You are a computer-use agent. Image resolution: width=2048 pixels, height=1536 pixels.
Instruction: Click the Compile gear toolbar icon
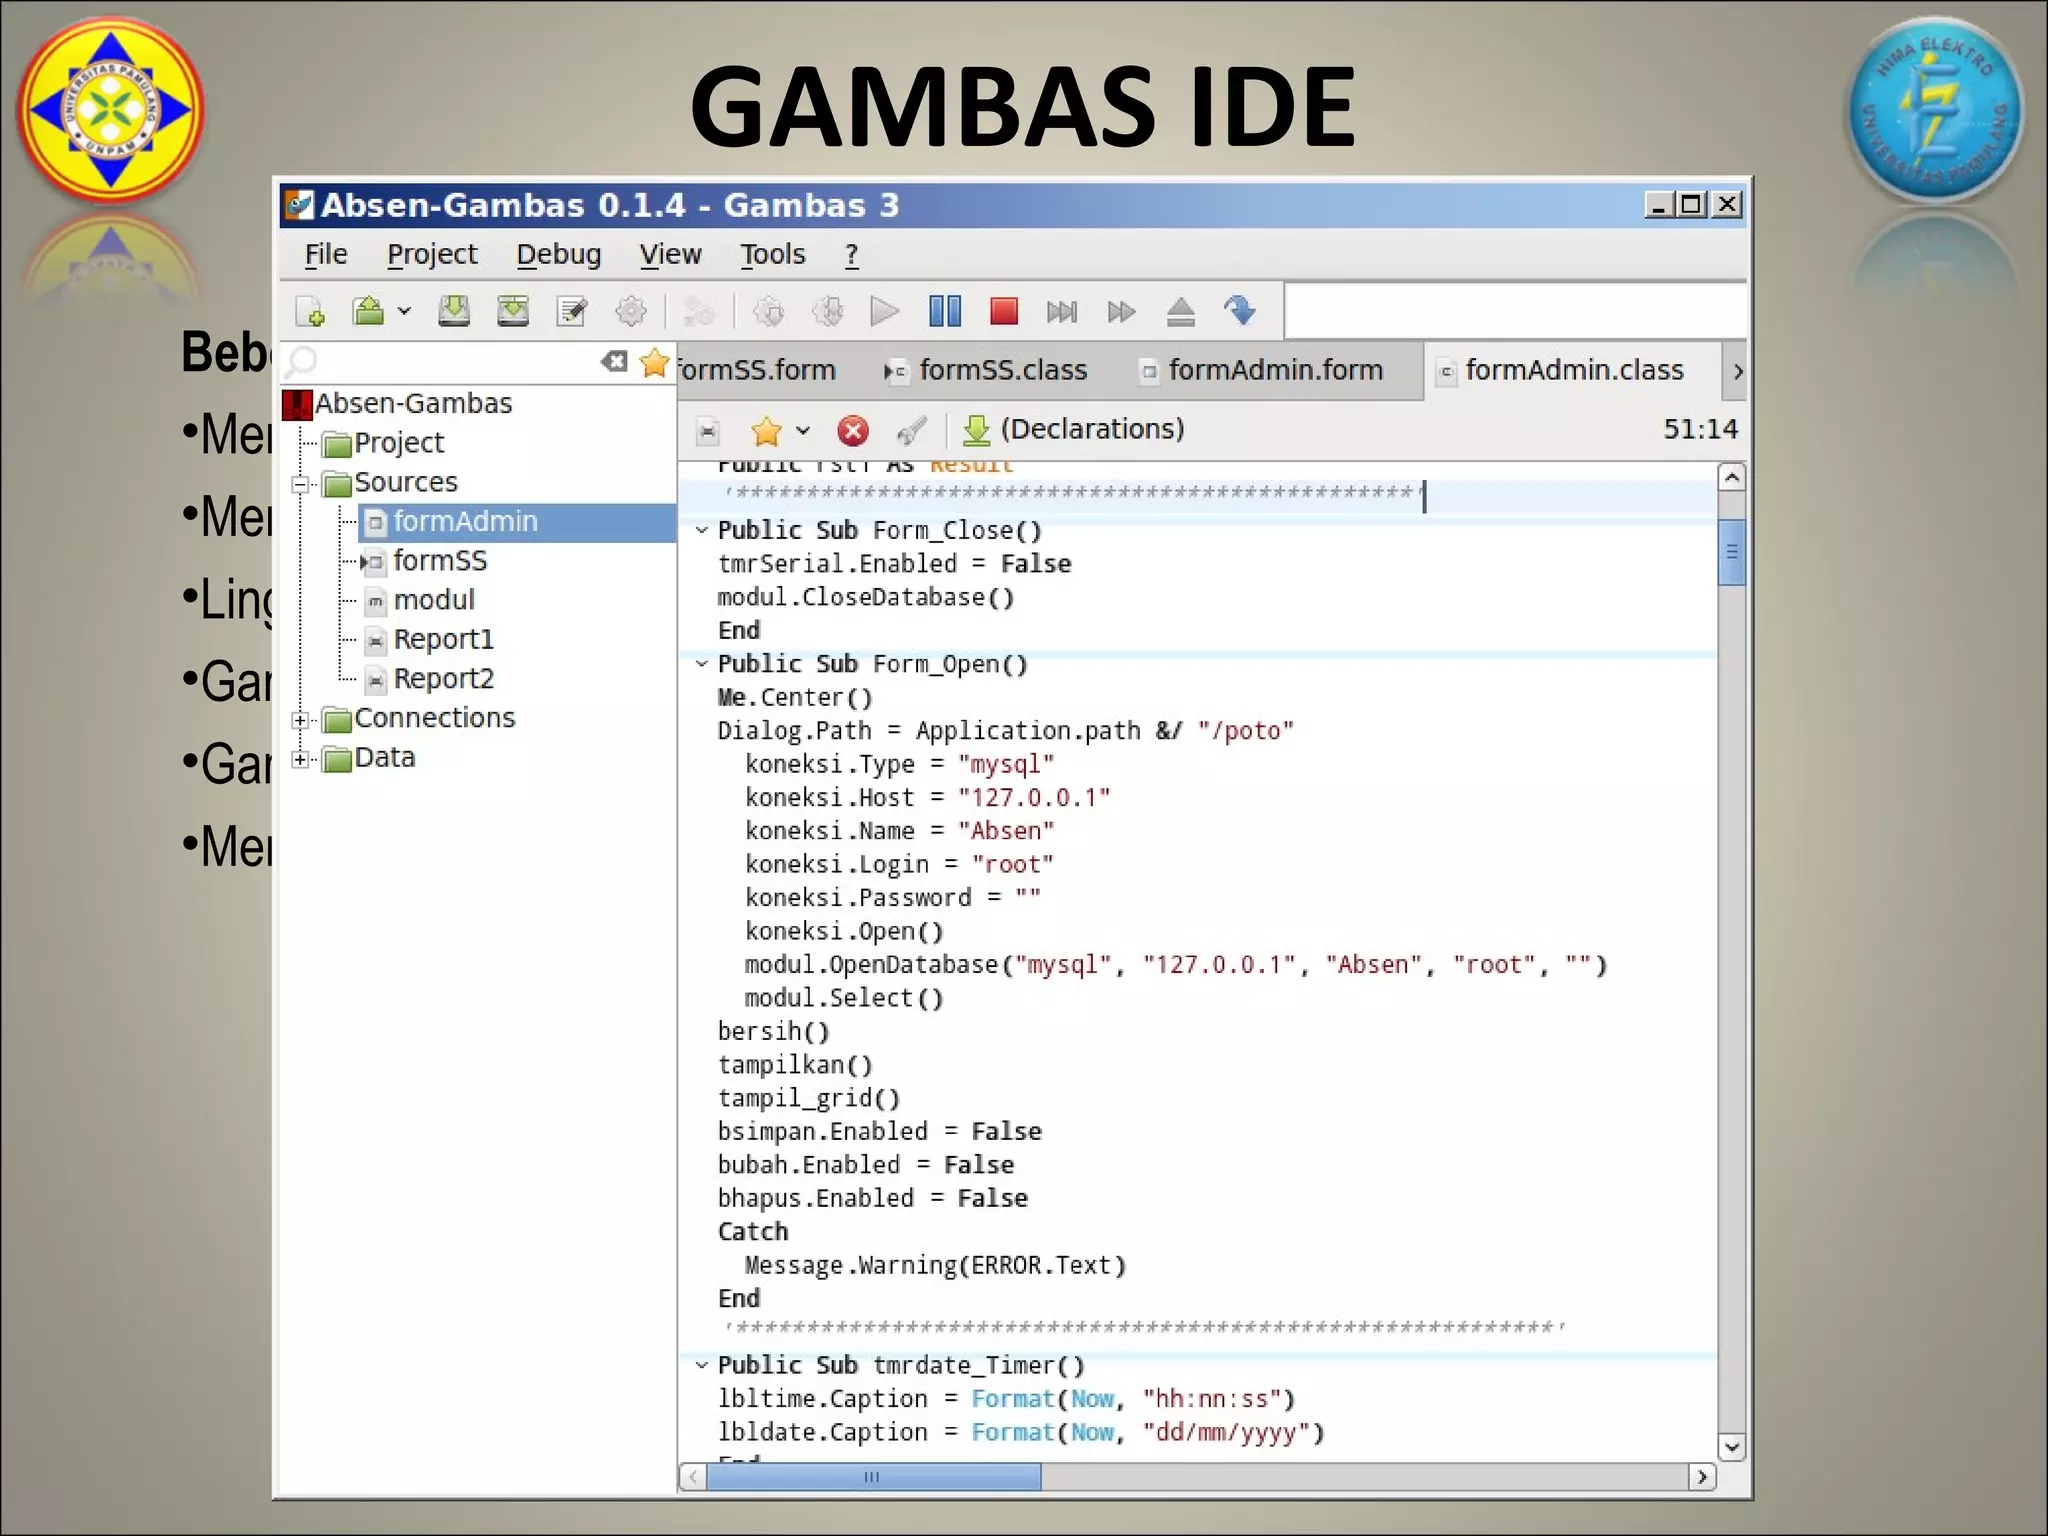[x=769, y=311]
